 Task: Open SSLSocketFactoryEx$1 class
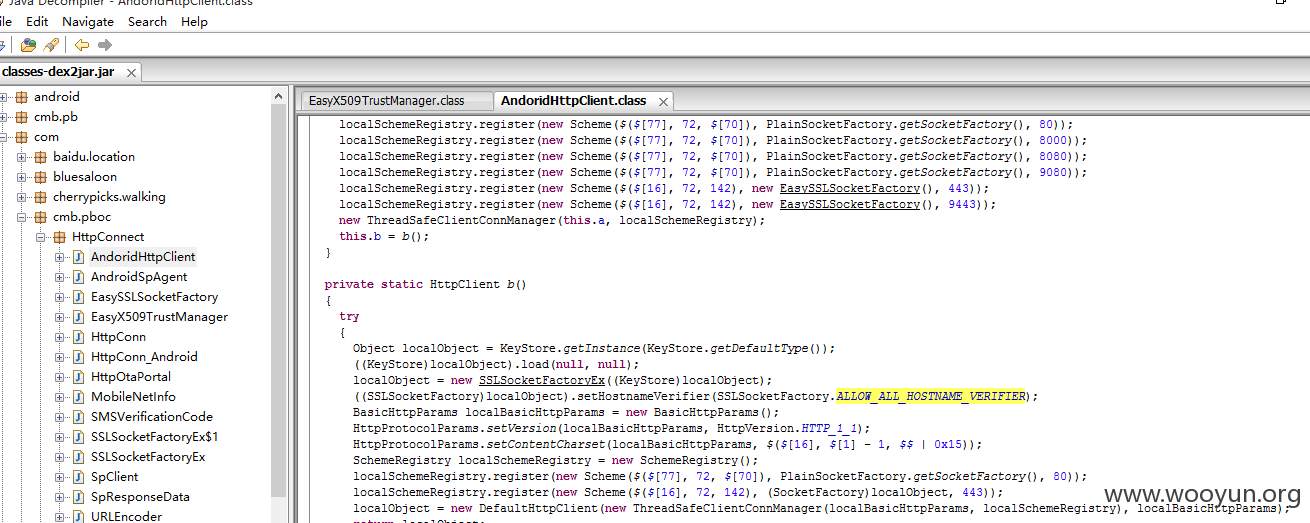point(154,437)
